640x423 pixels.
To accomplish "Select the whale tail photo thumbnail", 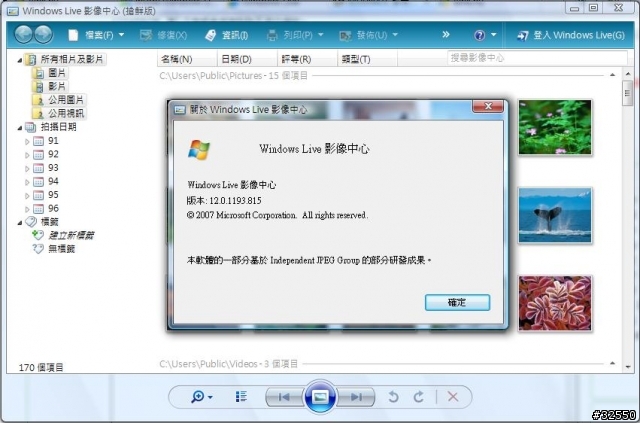I will [x=555, y=215].
